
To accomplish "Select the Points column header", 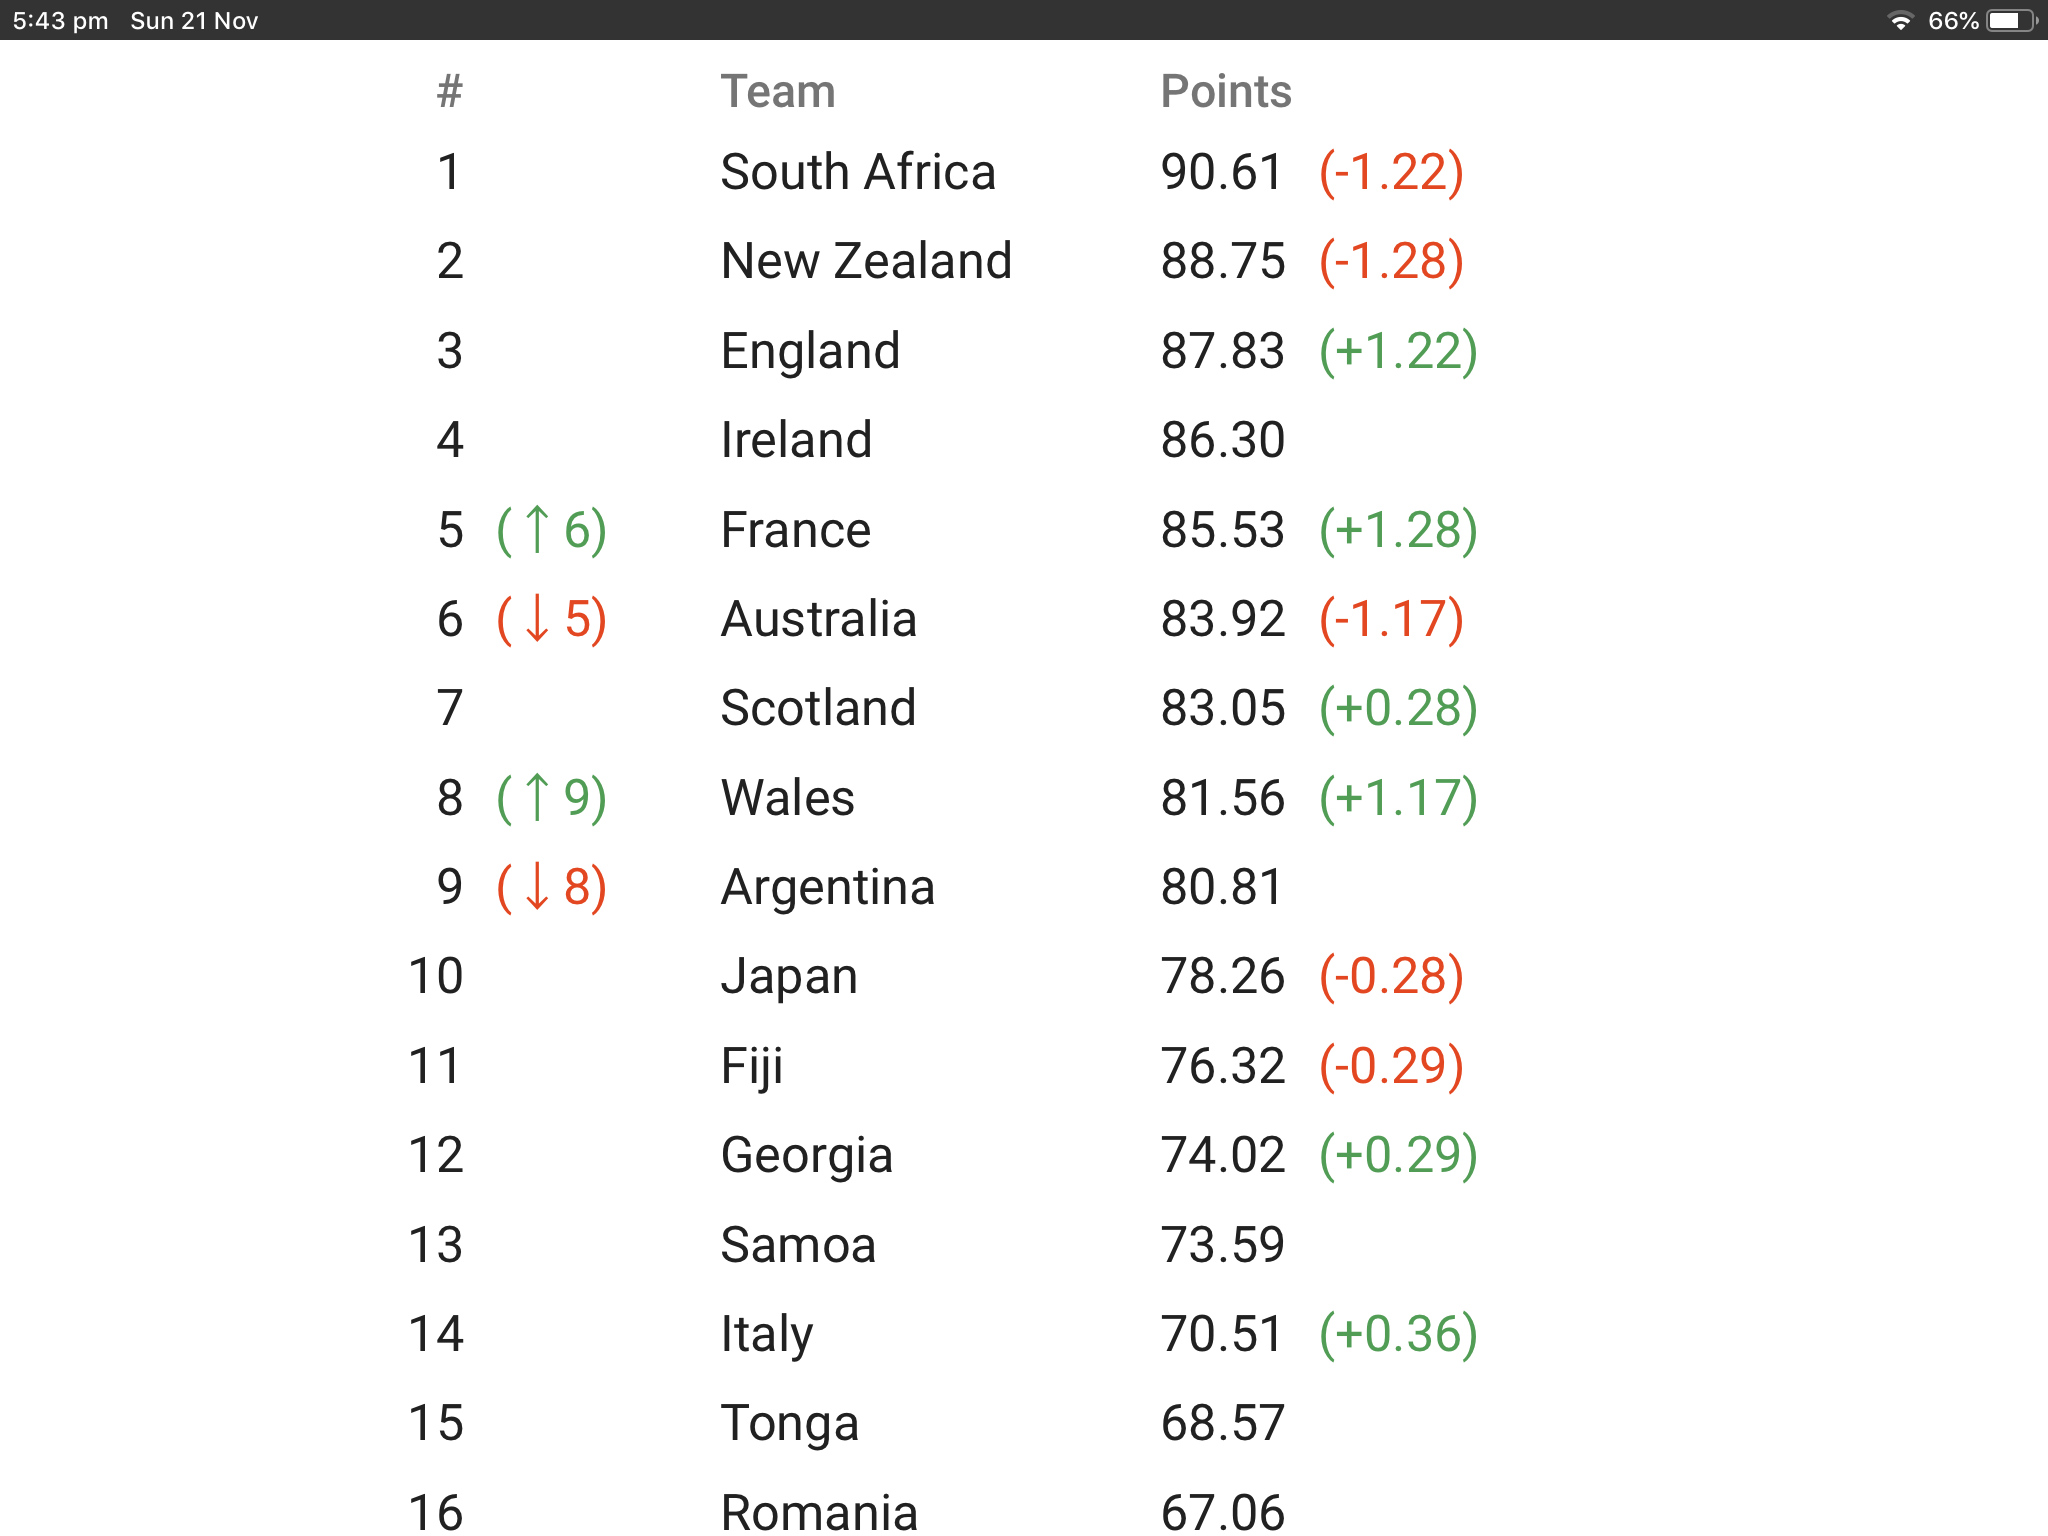I will [1226, 92].
